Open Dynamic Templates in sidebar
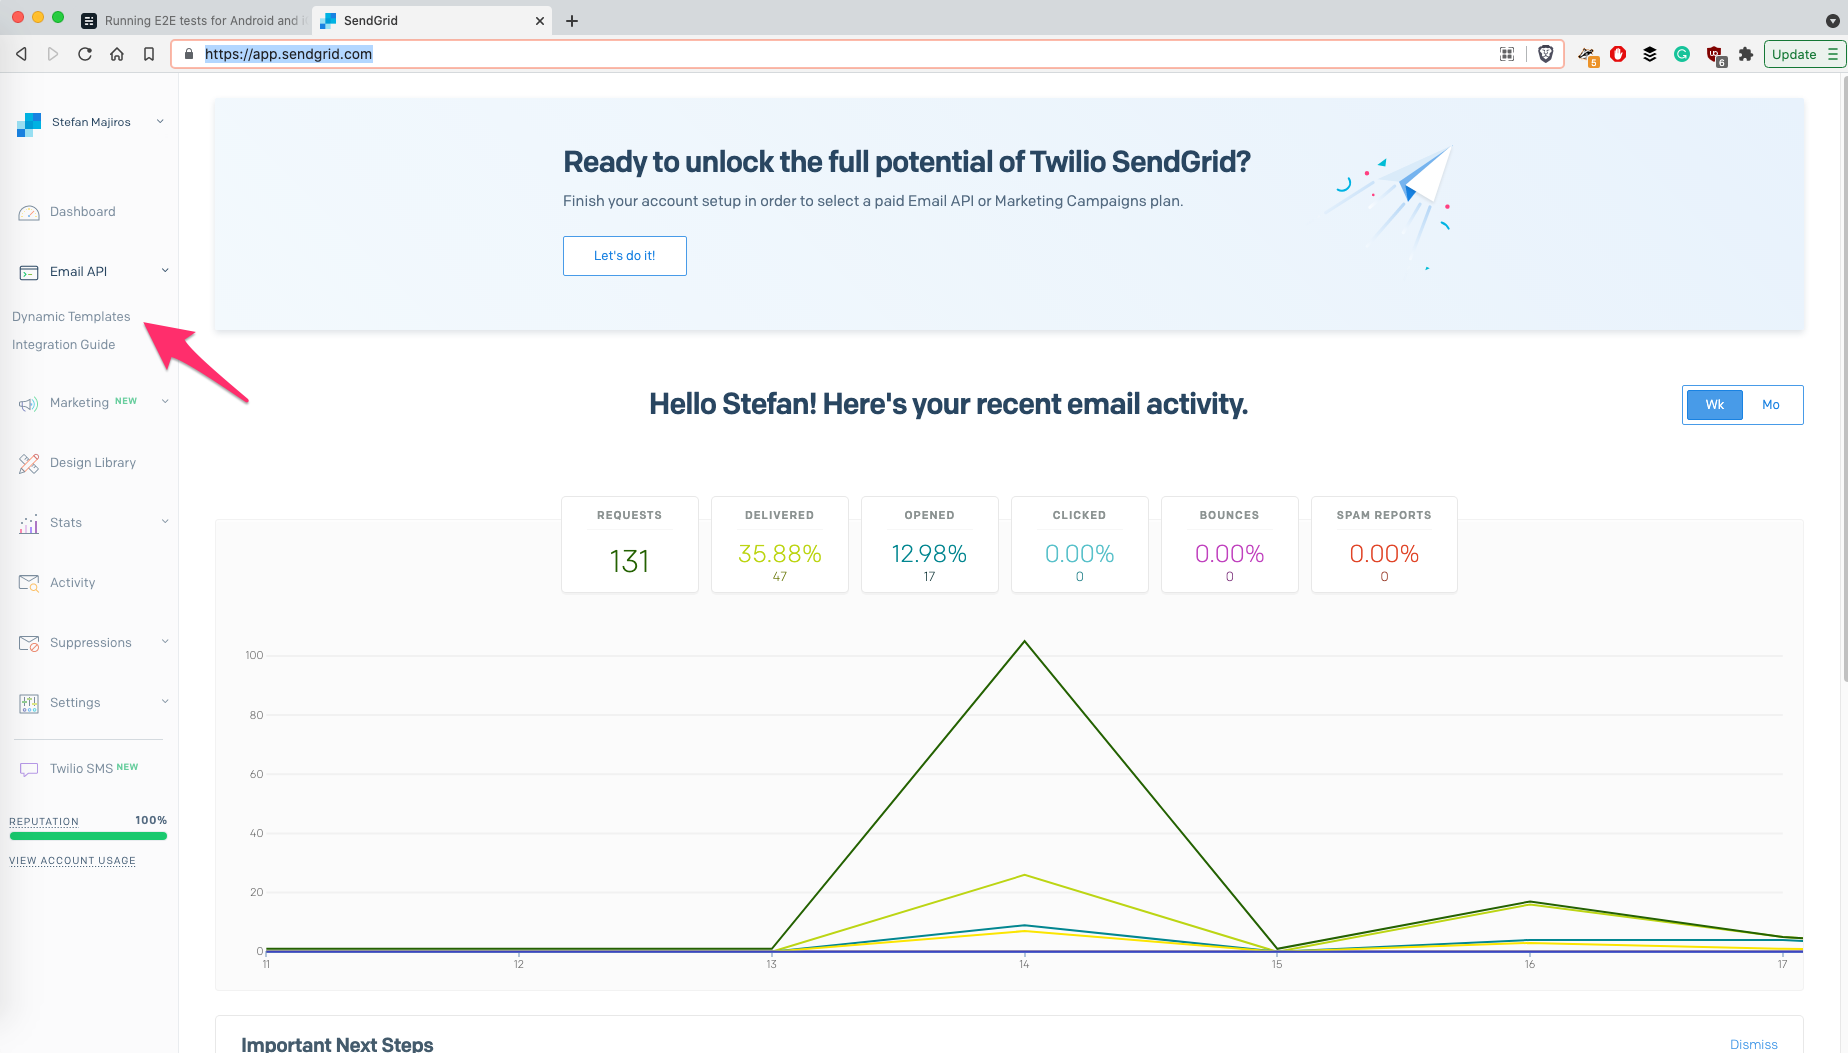Image resolution: width=1848 pixels, height=1053 pixels. [x=71, y=317]
